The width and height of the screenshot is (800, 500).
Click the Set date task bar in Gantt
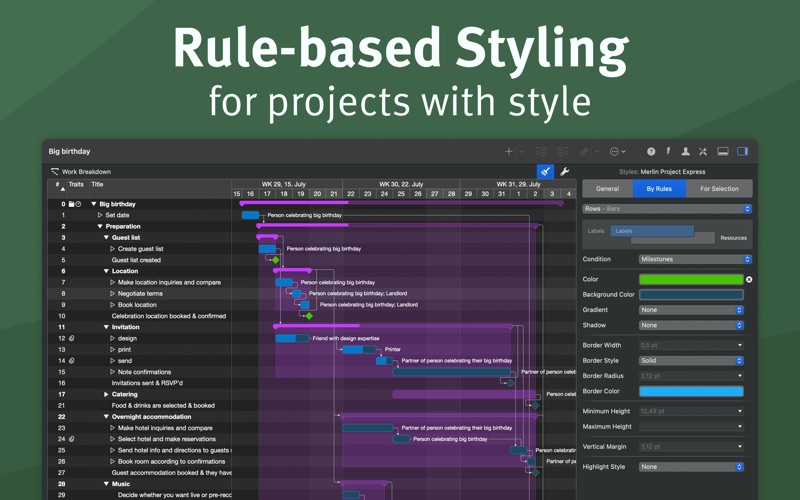(251, 215)
